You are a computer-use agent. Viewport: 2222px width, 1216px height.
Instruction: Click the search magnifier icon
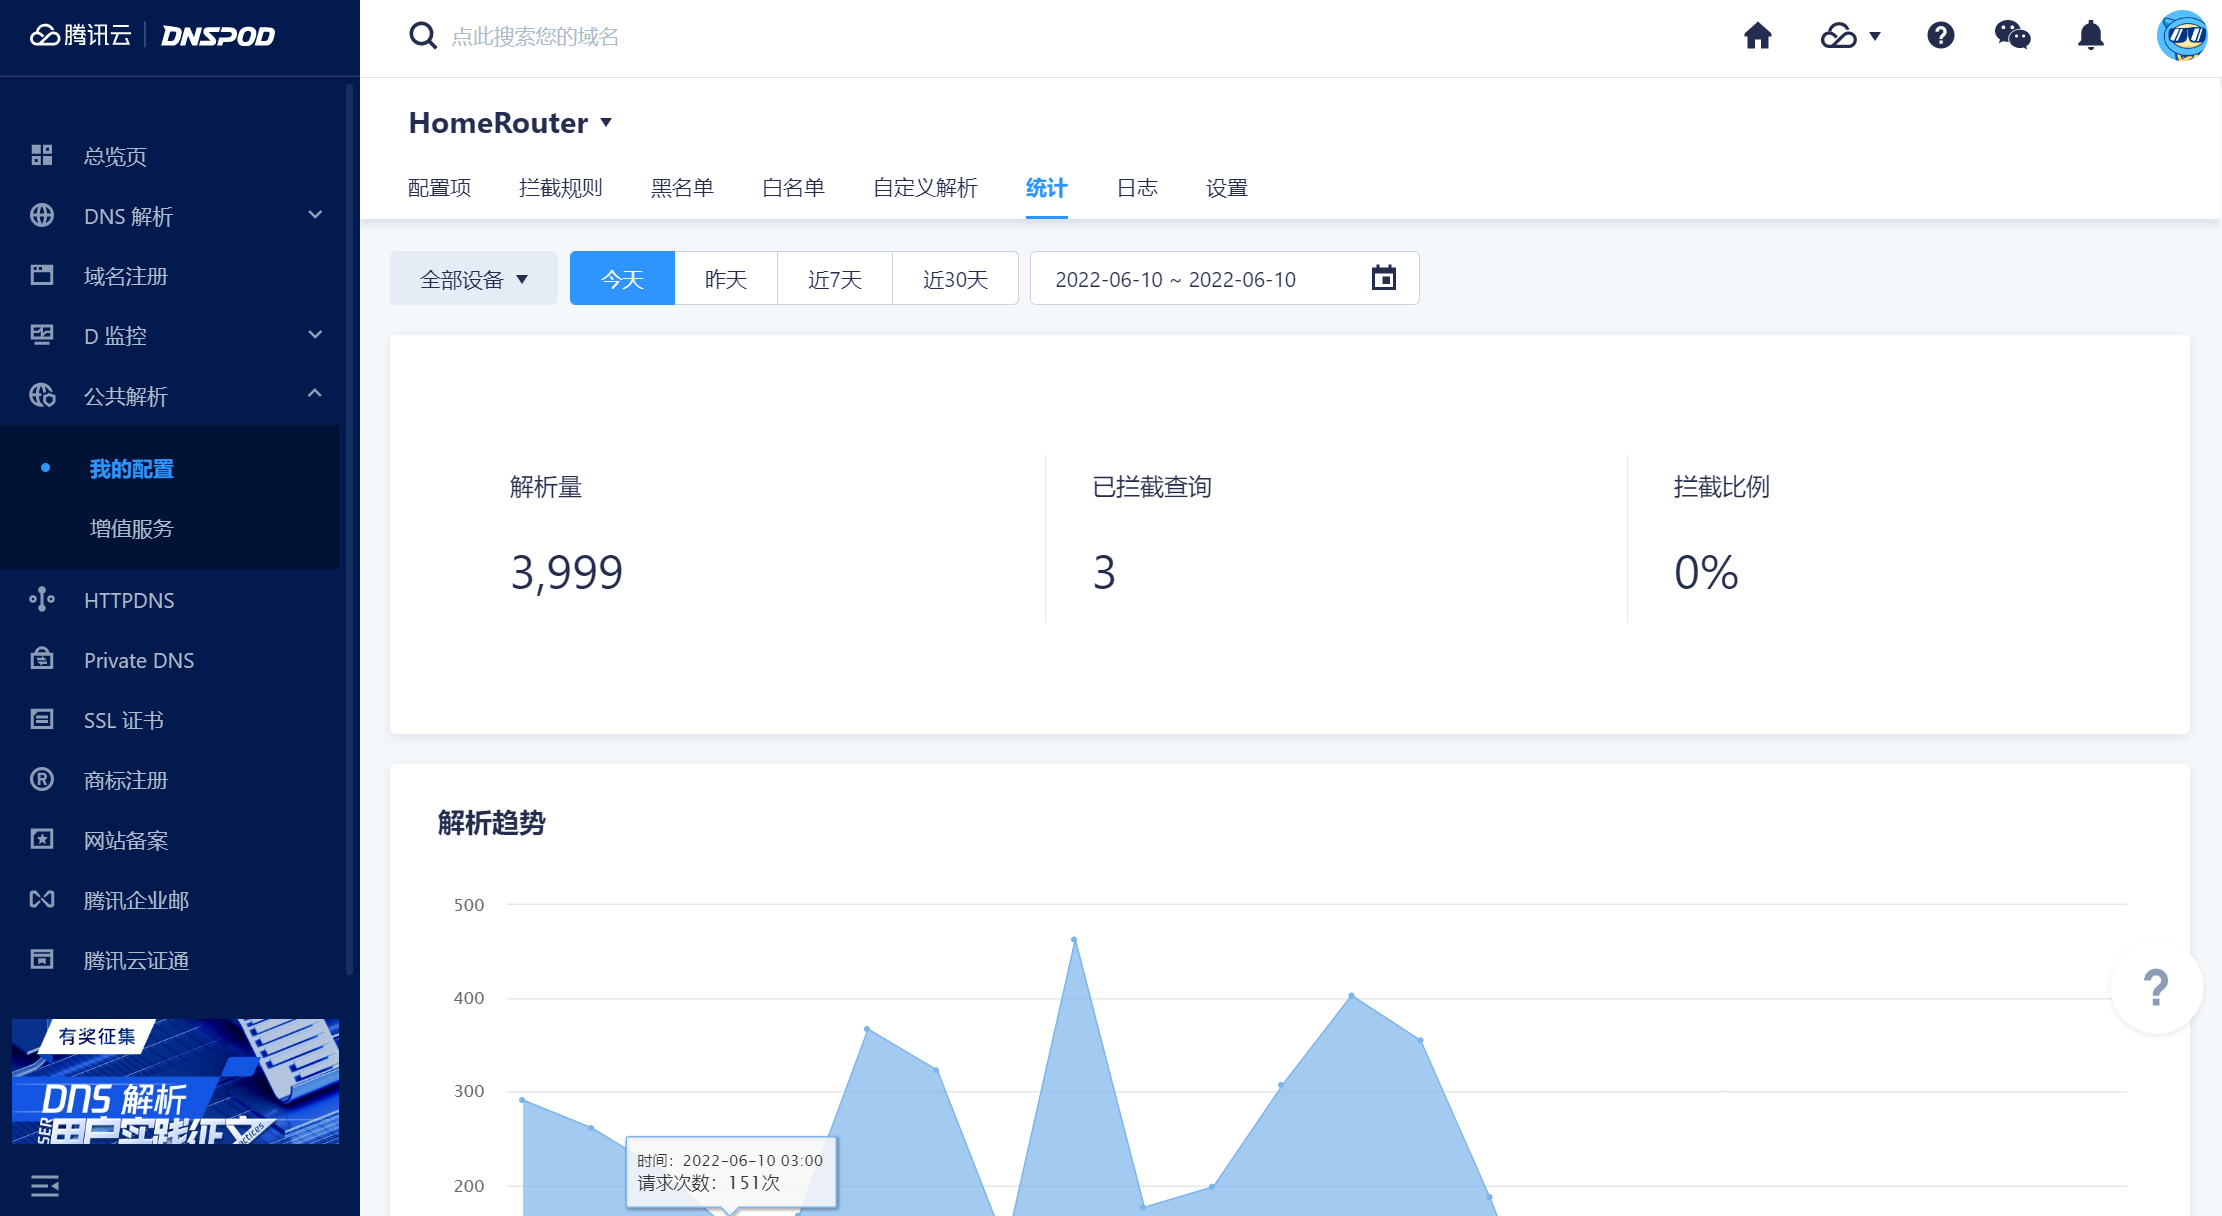(x=423, y=36)
